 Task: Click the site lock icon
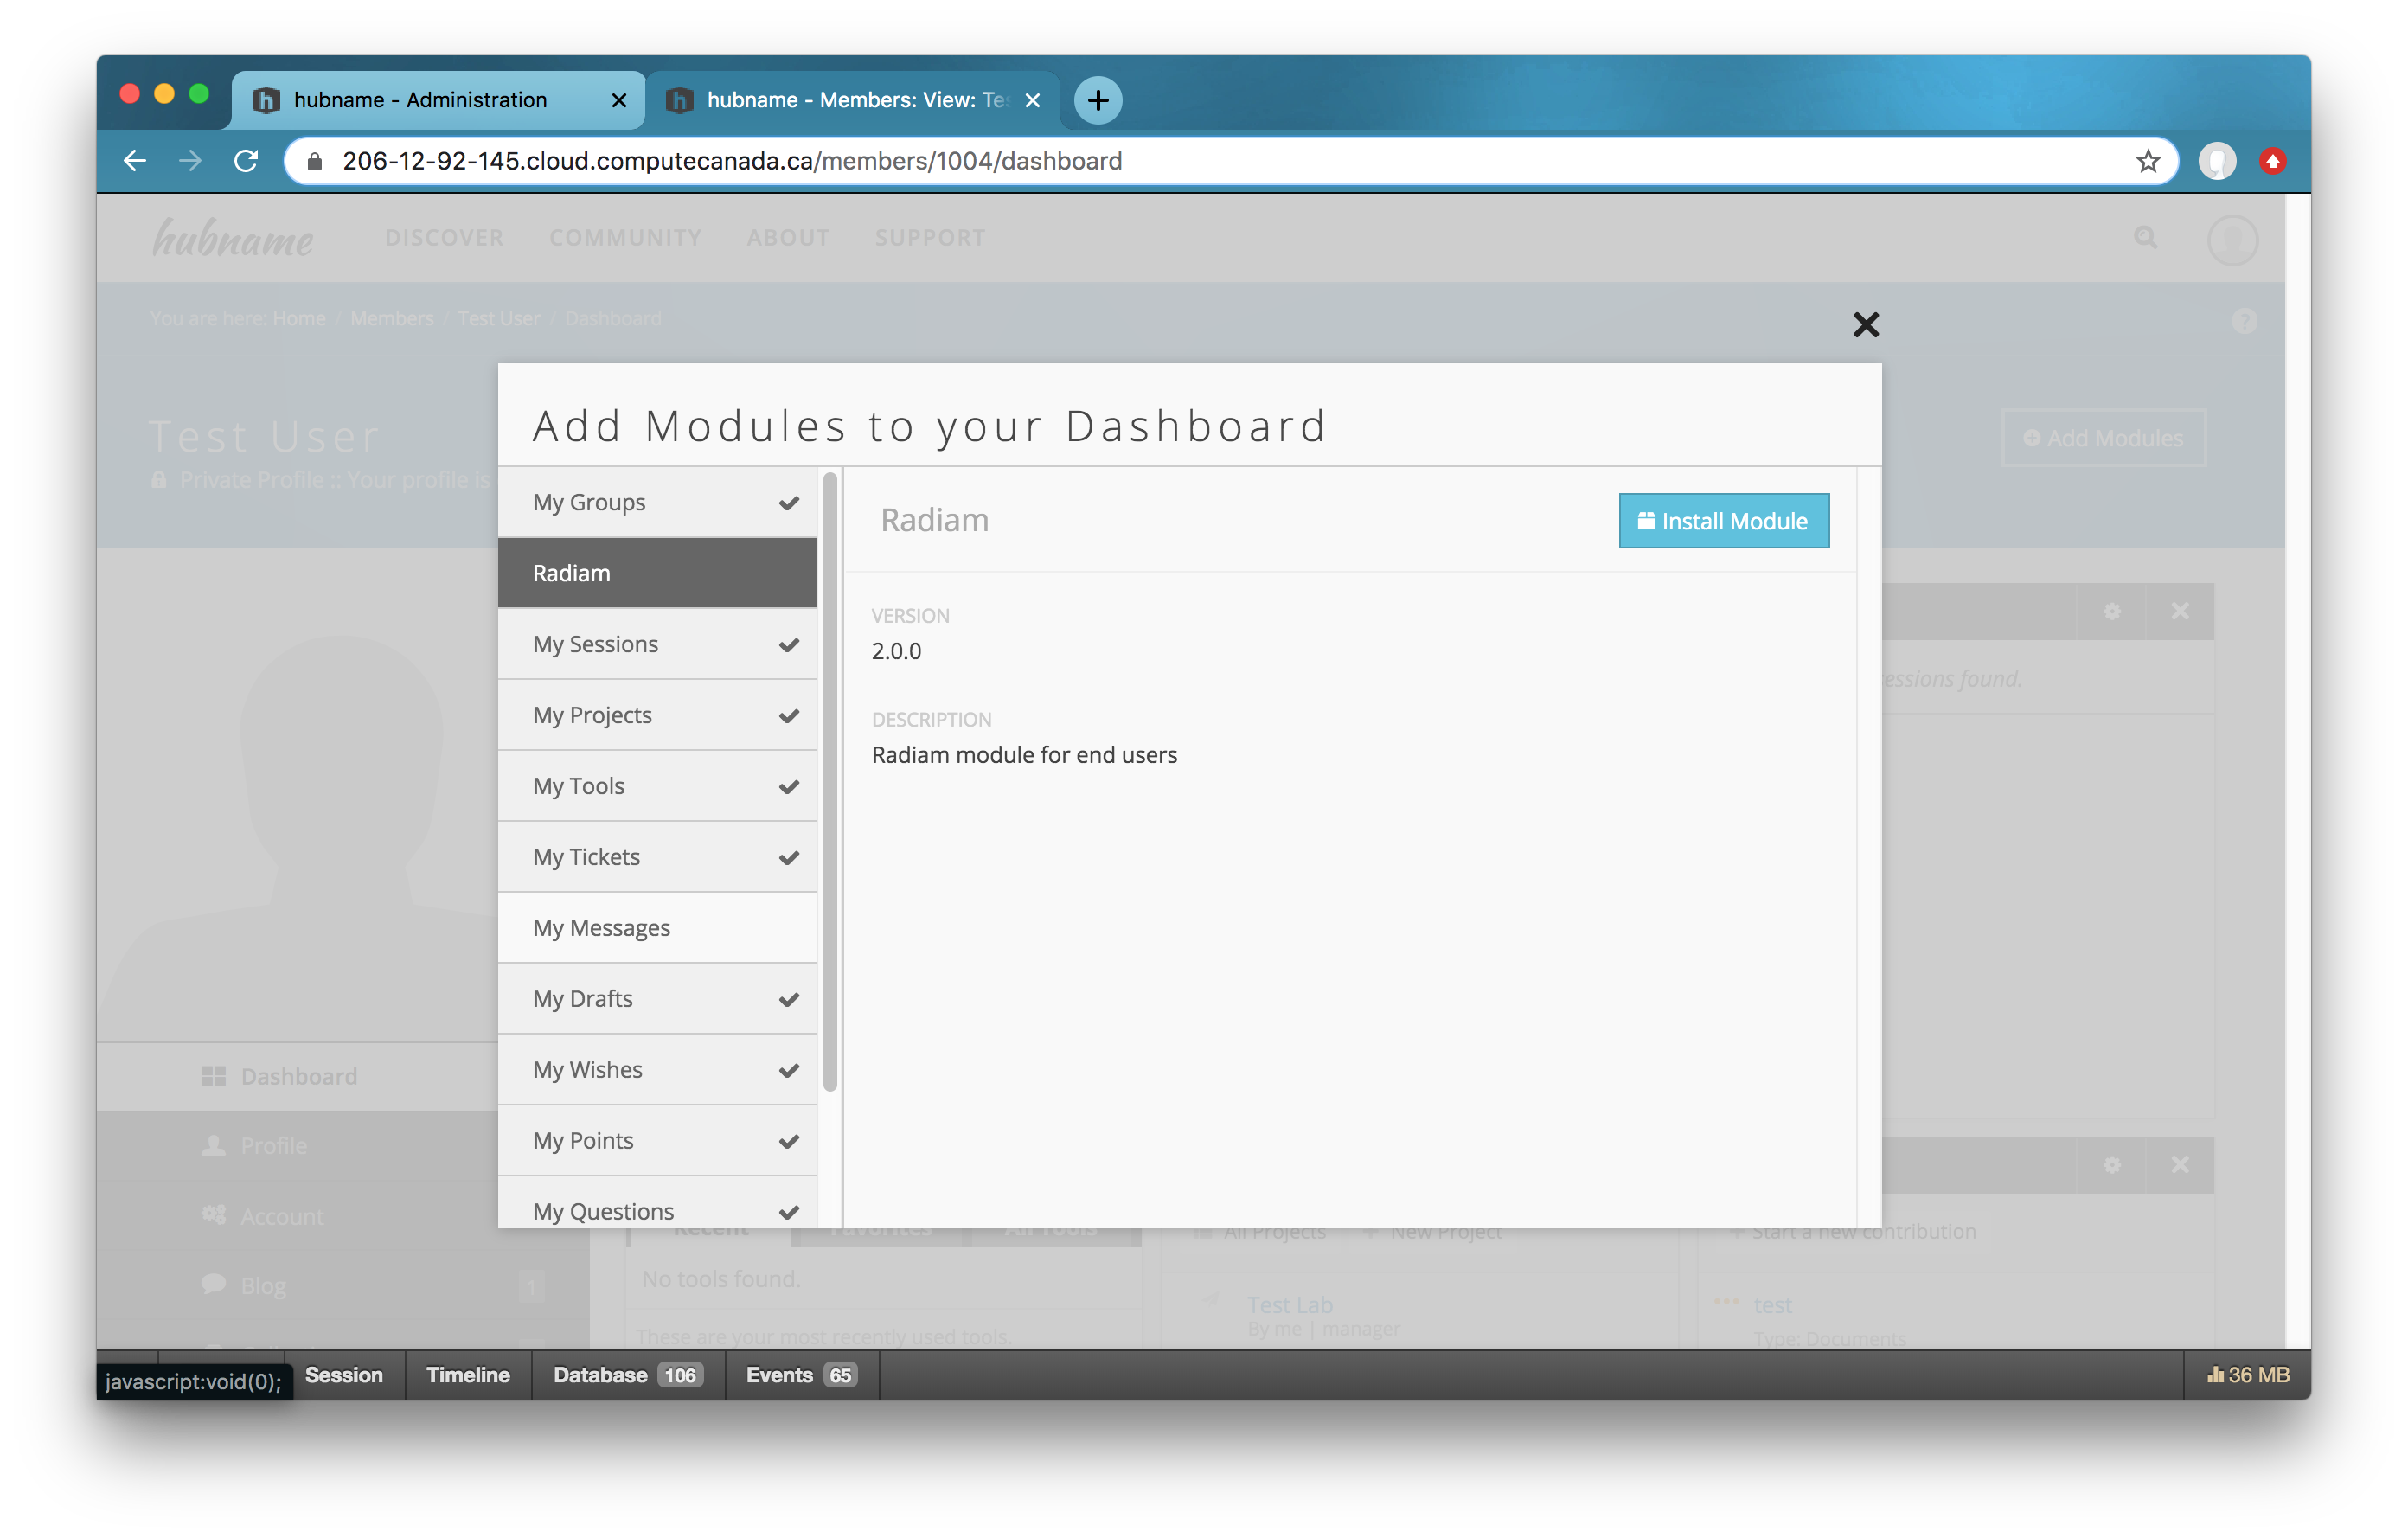314,161
